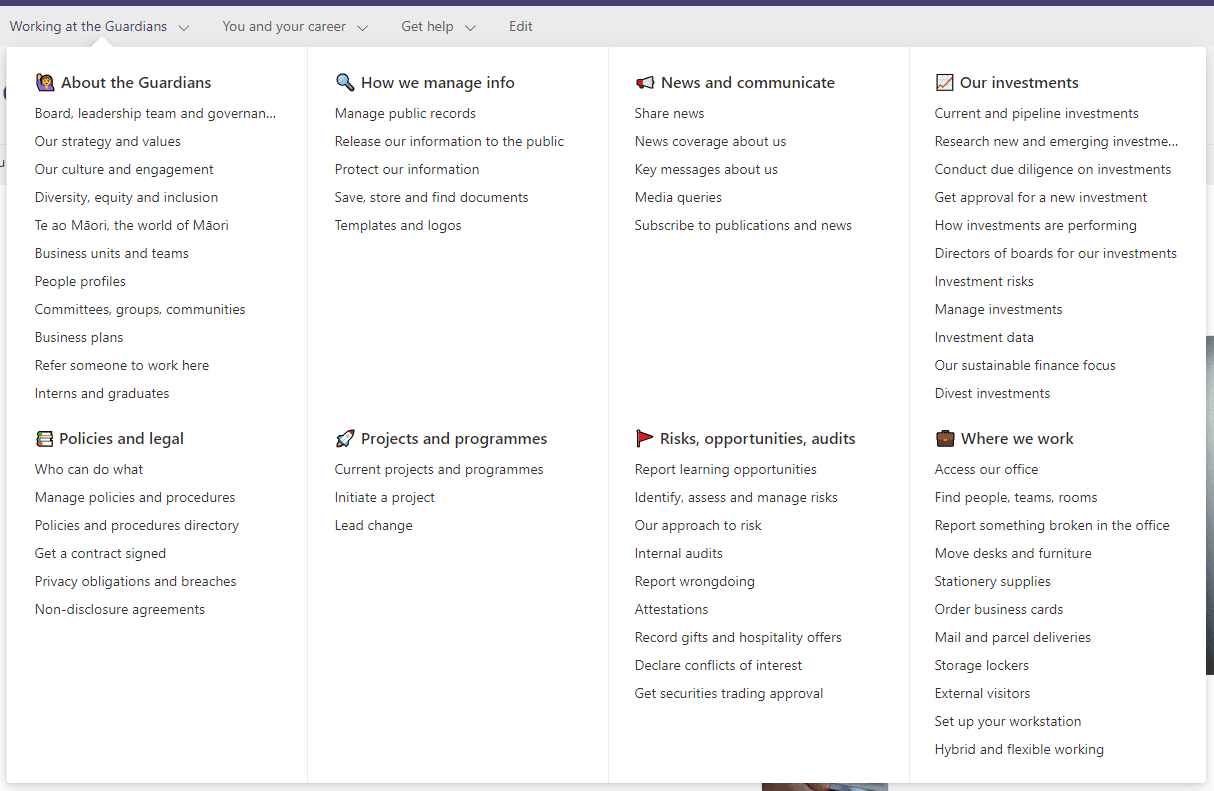Open Diversity, equity and inclusion link
This screenshot has width=1214, height=791.
[126, 197]
